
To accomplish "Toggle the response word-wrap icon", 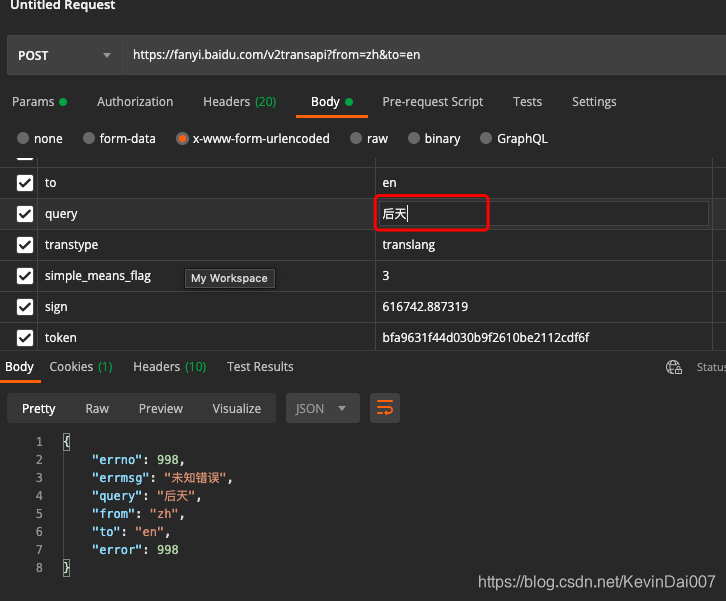I will (x=384, y=408).
